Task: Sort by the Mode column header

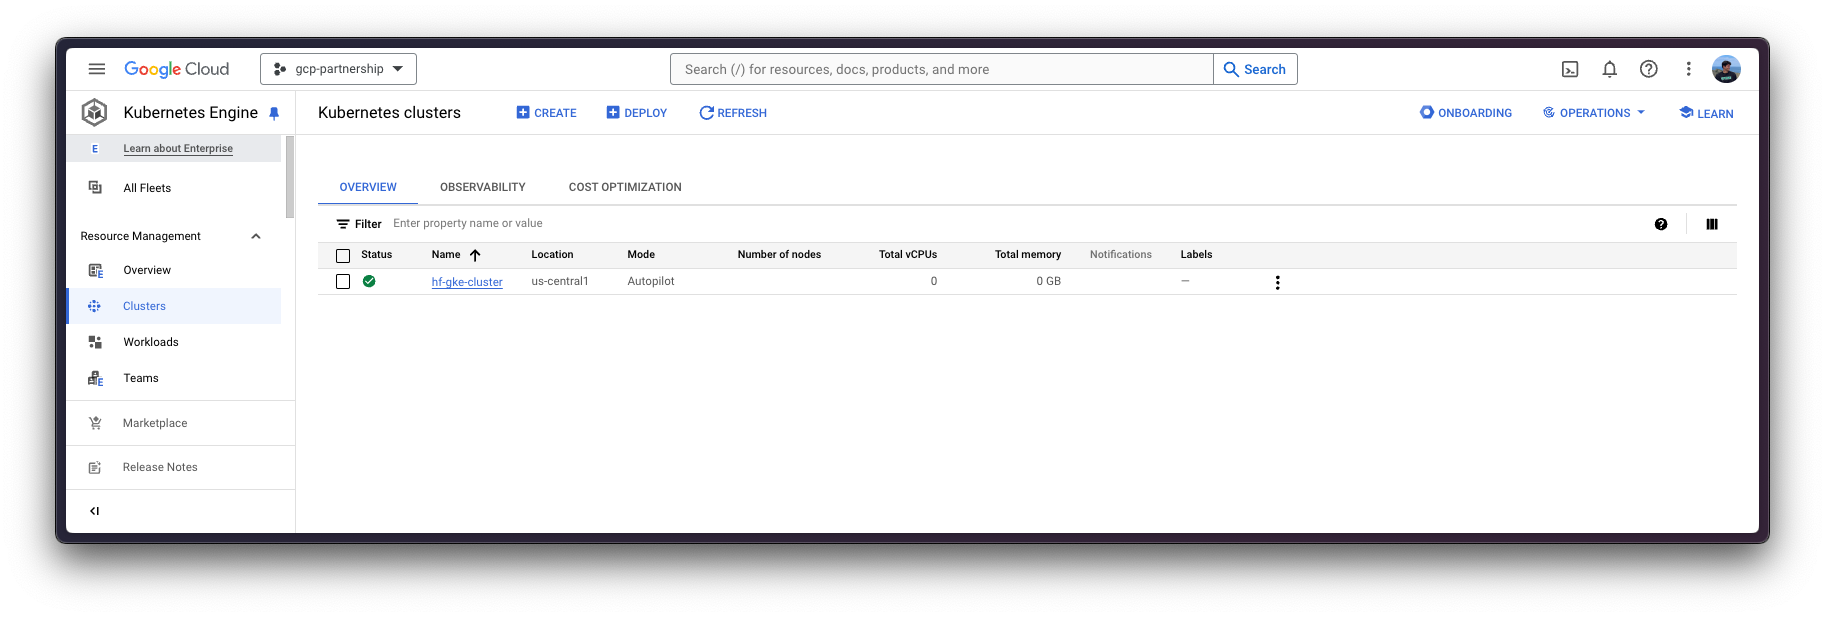Action: pos(641,255)
